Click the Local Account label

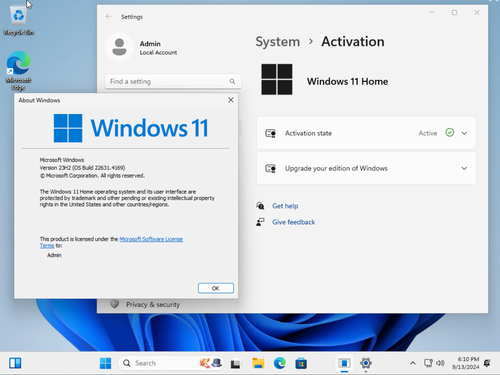158,53
